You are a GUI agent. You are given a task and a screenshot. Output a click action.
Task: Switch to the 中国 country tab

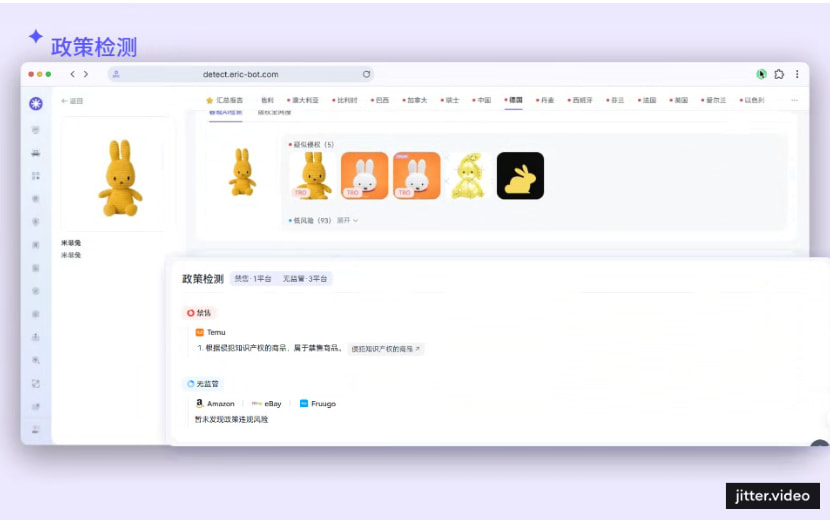click(482, 100)
